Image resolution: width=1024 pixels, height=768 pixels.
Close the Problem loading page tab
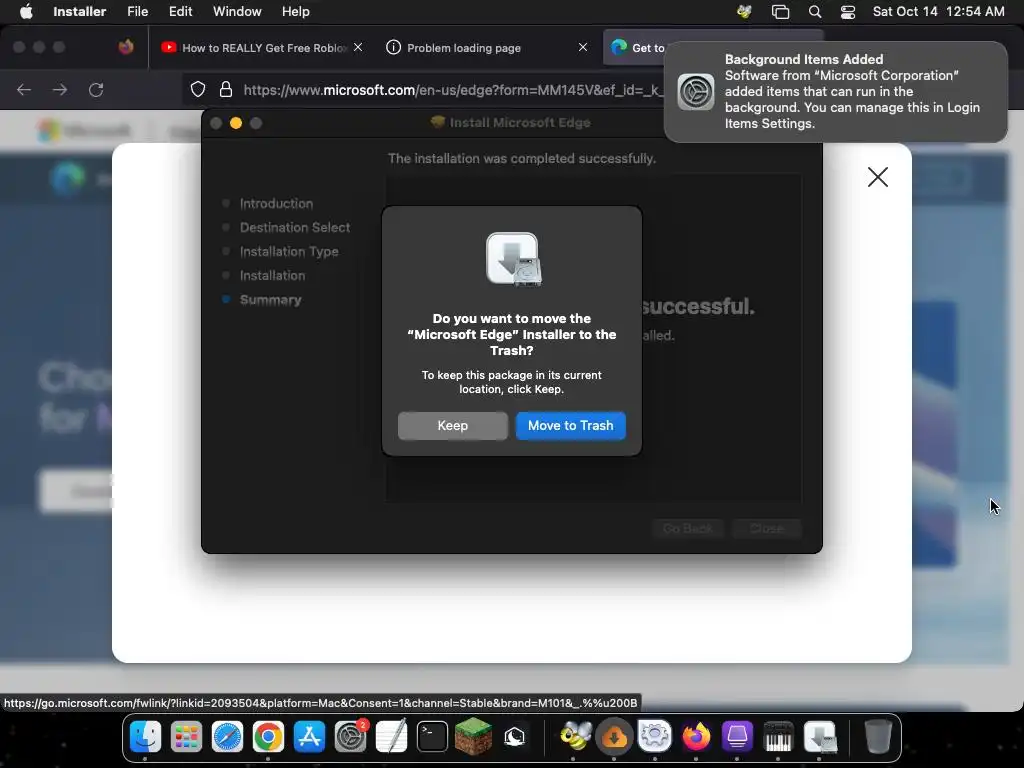tap(583, 47)
